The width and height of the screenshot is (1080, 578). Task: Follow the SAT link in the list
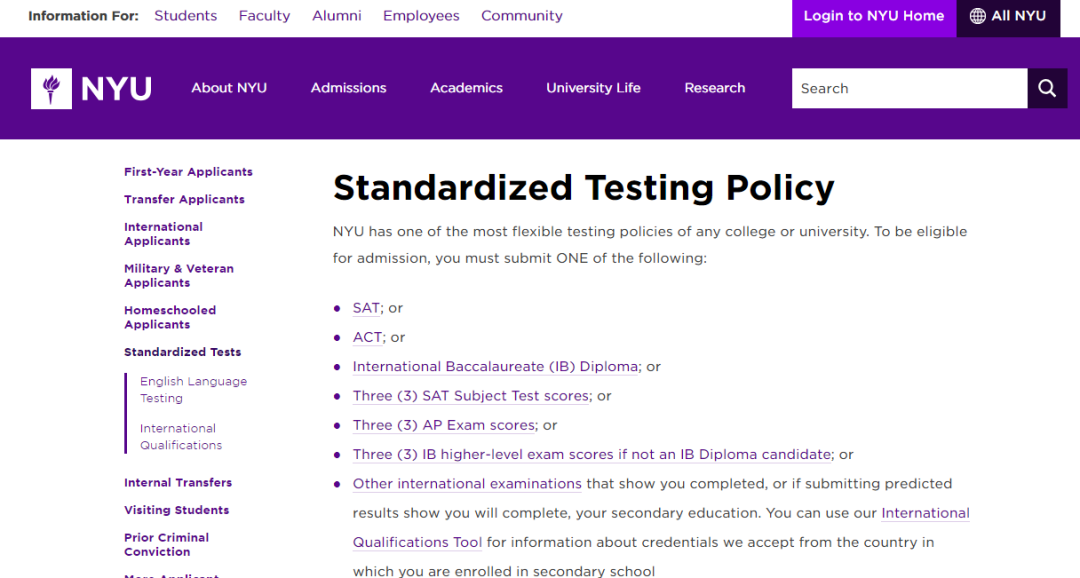pyautogui.click(x=366, y=308)
